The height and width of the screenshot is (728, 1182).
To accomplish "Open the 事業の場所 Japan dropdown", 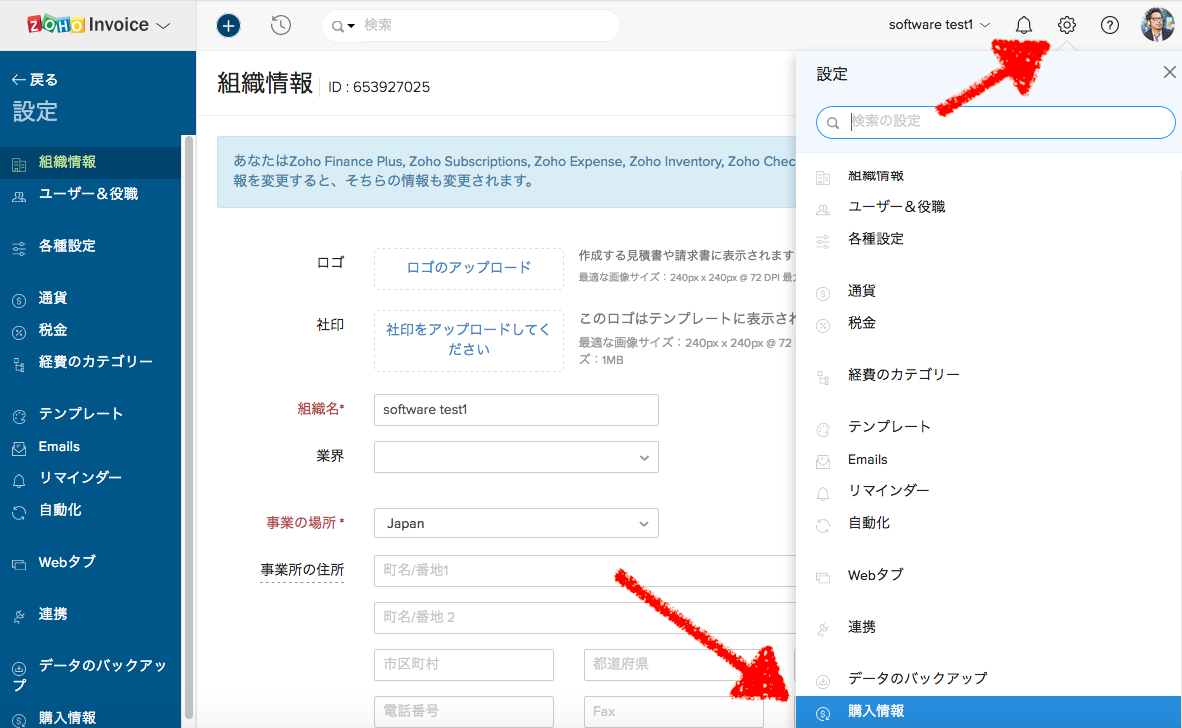I will tap(516, 524).
